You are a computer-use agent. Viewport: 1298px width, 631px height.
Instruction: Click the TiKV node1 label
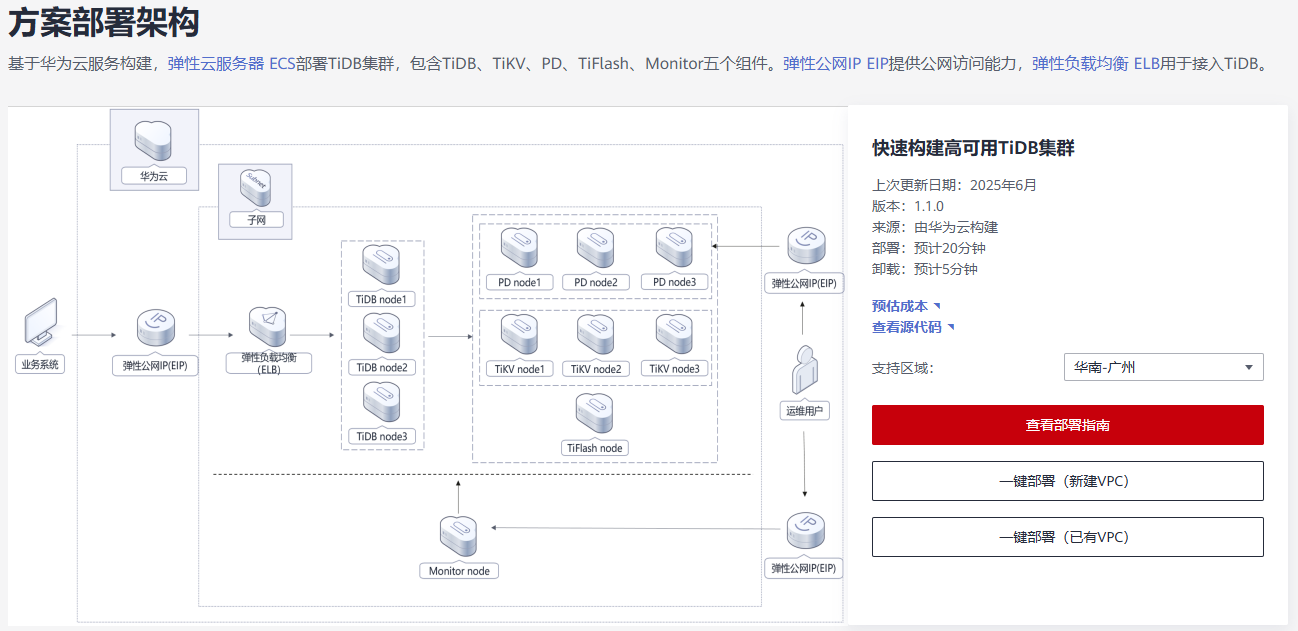point(519,369)
